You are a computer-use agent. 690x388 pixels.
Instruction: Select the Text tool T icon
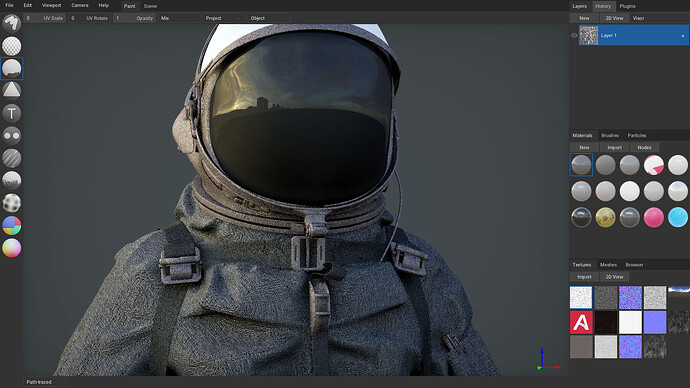coord(11,113)
